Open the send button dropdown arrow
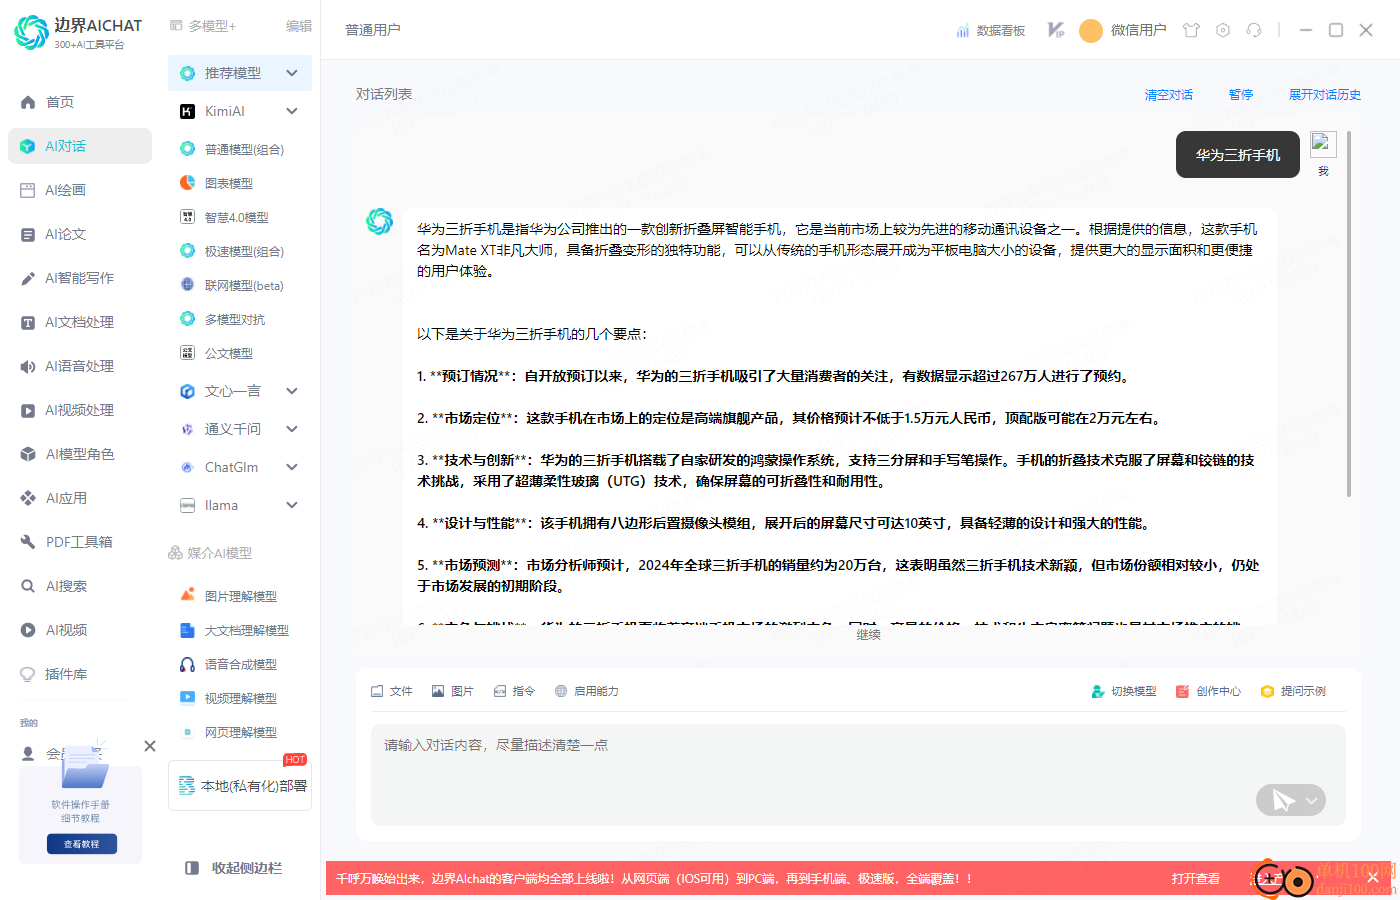The width and height of the screenshot is (1400, 900). 1312,800
